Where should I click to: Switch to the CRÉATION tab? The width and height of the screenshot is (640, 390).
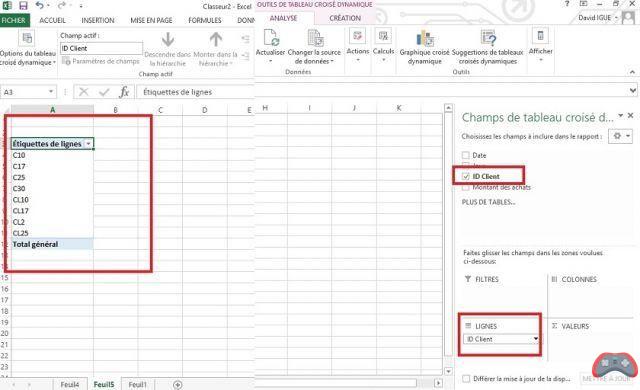(x=345, y=18)
